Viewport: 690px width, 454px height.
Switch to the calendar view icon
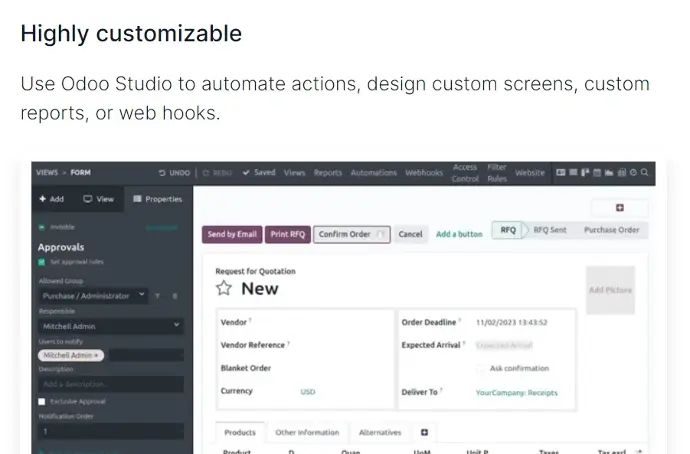[597, 173]
